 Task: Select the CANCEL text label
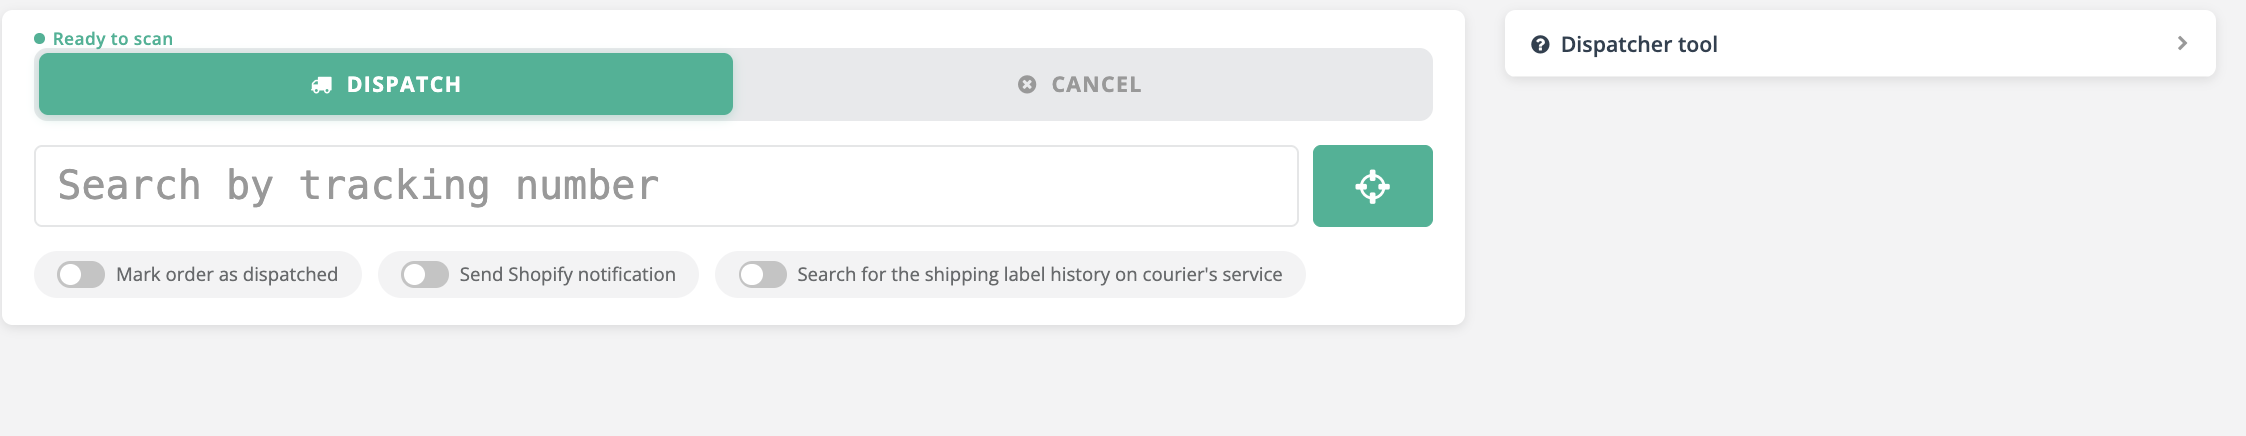pyautogui.click(x=1096, y=85)
